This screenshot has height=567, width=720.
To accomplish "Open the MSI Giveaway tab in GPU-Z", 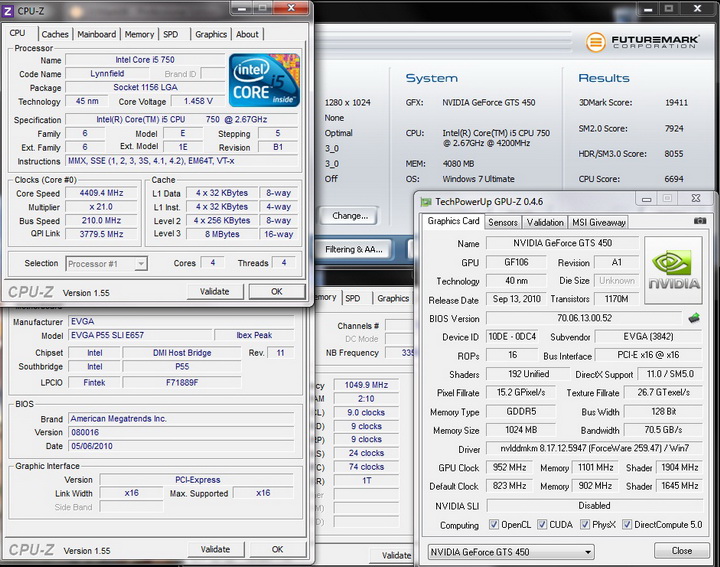I will click(x=598, y=223).
